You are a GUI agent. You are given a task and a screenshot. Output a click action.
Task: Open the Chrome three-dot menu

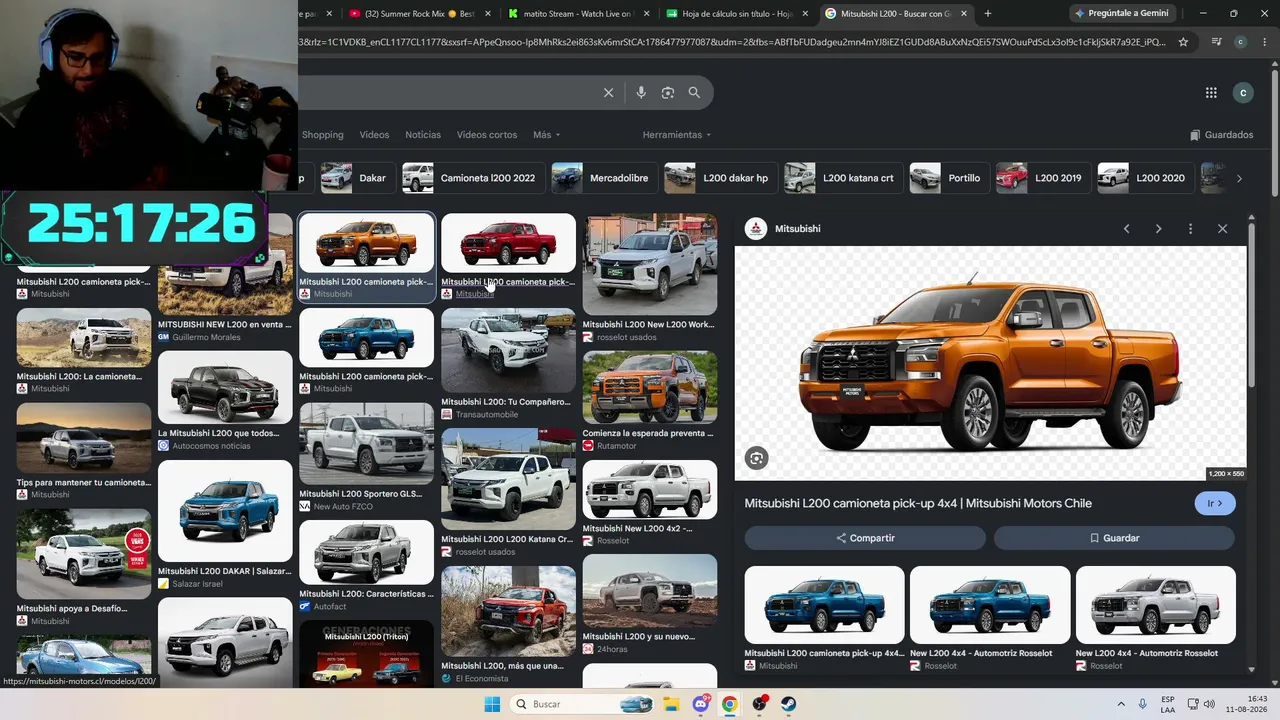point(1264,42)
